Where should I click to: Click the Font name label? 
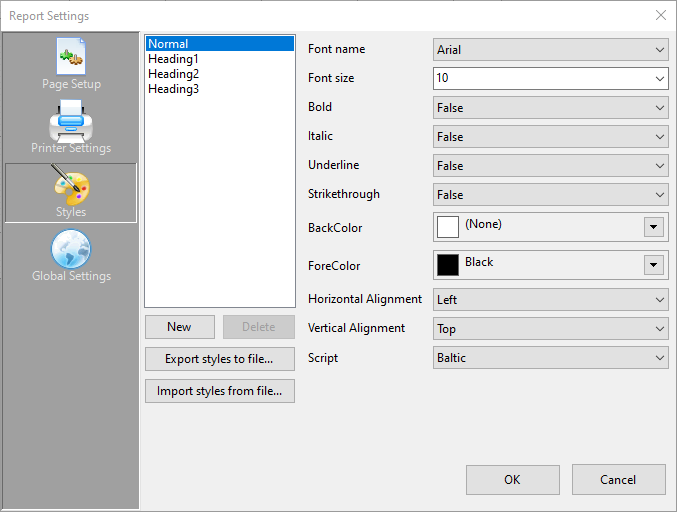click(x=336, y=49)
